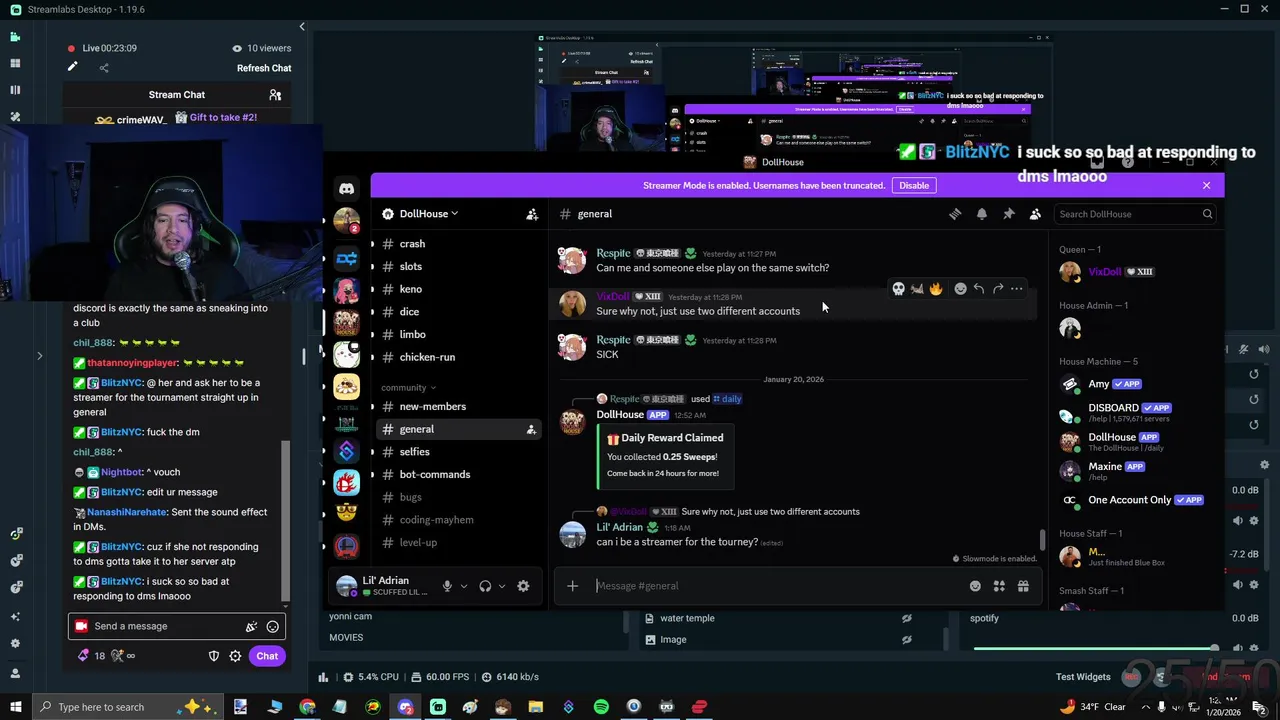
Task: Open Discord notification settings bell
Action: [x=982, y=214]
